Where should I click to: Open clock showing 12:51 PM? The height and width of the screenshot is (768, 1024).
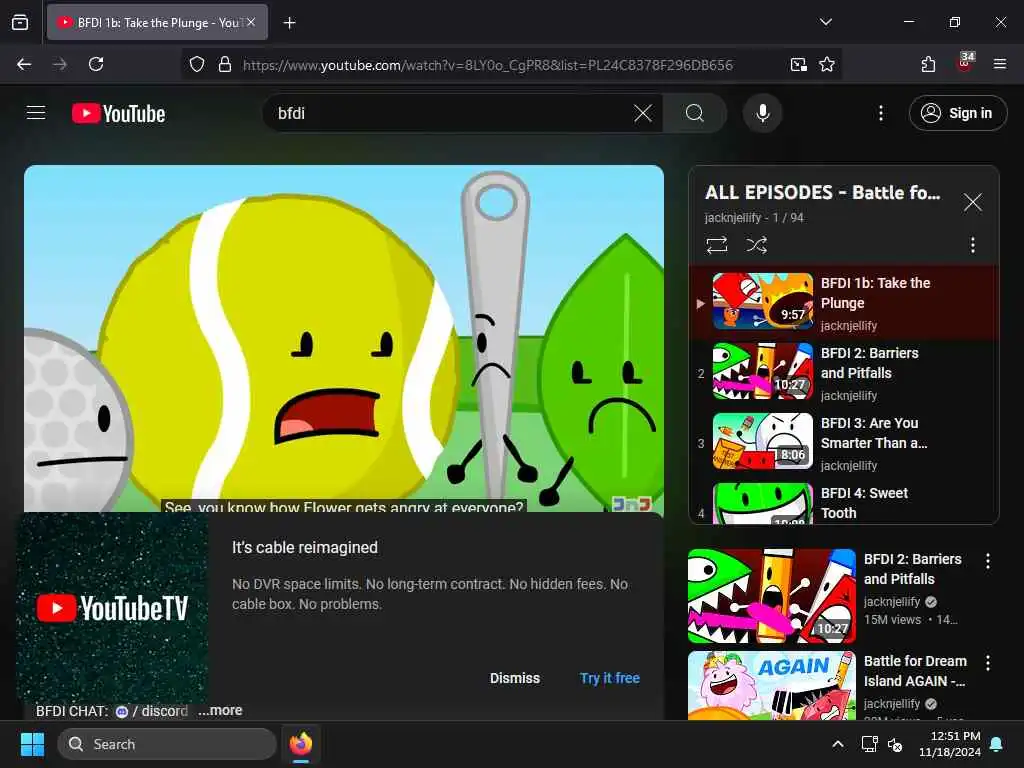(x=950, y=744)
